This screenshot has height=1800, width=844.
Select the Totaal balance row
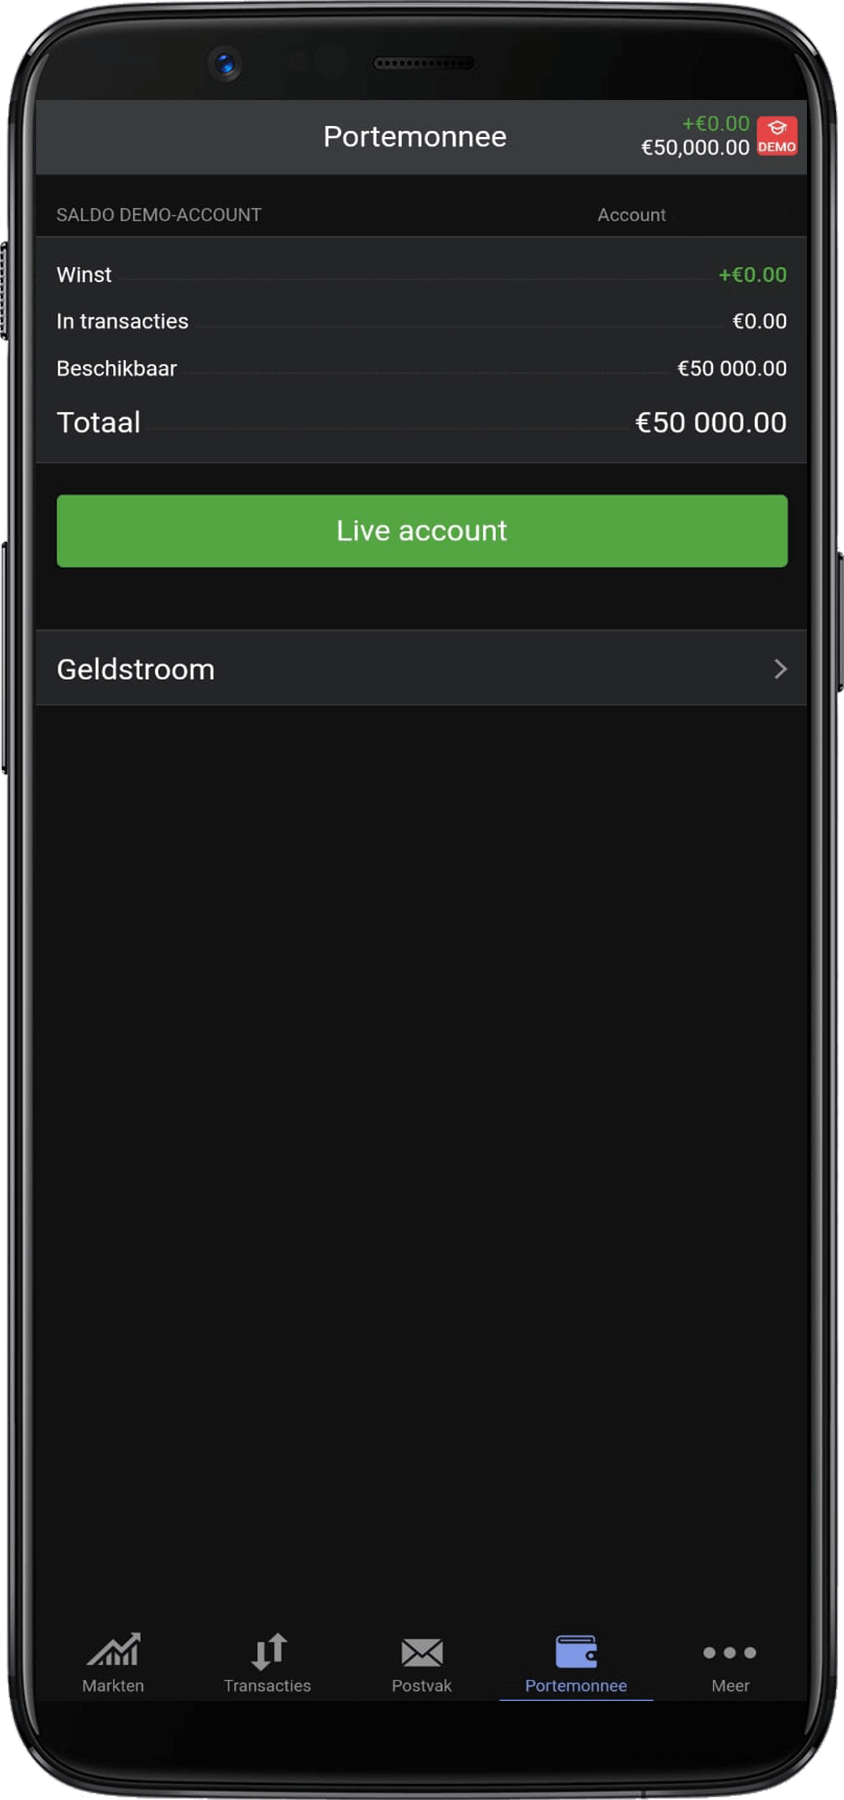[x=422, y=422]
